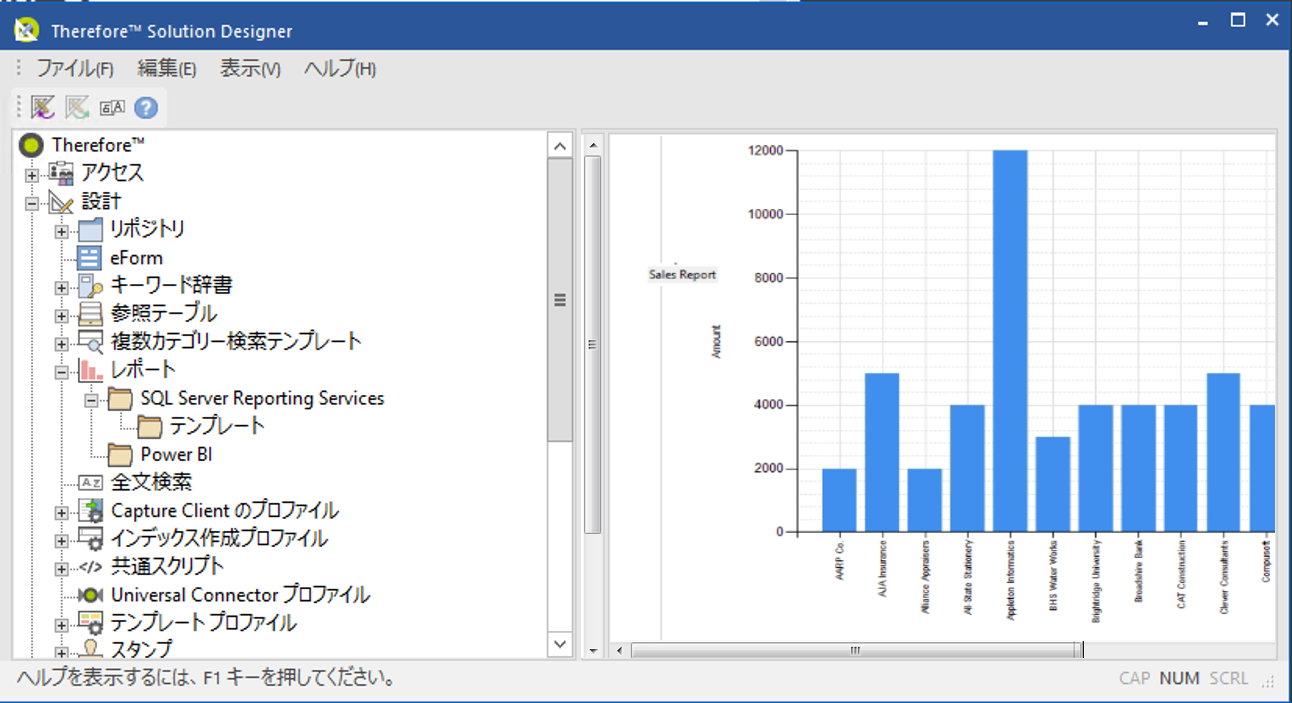
Task: Click the Capture Client のプロファイル icon
Action: [90, 510]
